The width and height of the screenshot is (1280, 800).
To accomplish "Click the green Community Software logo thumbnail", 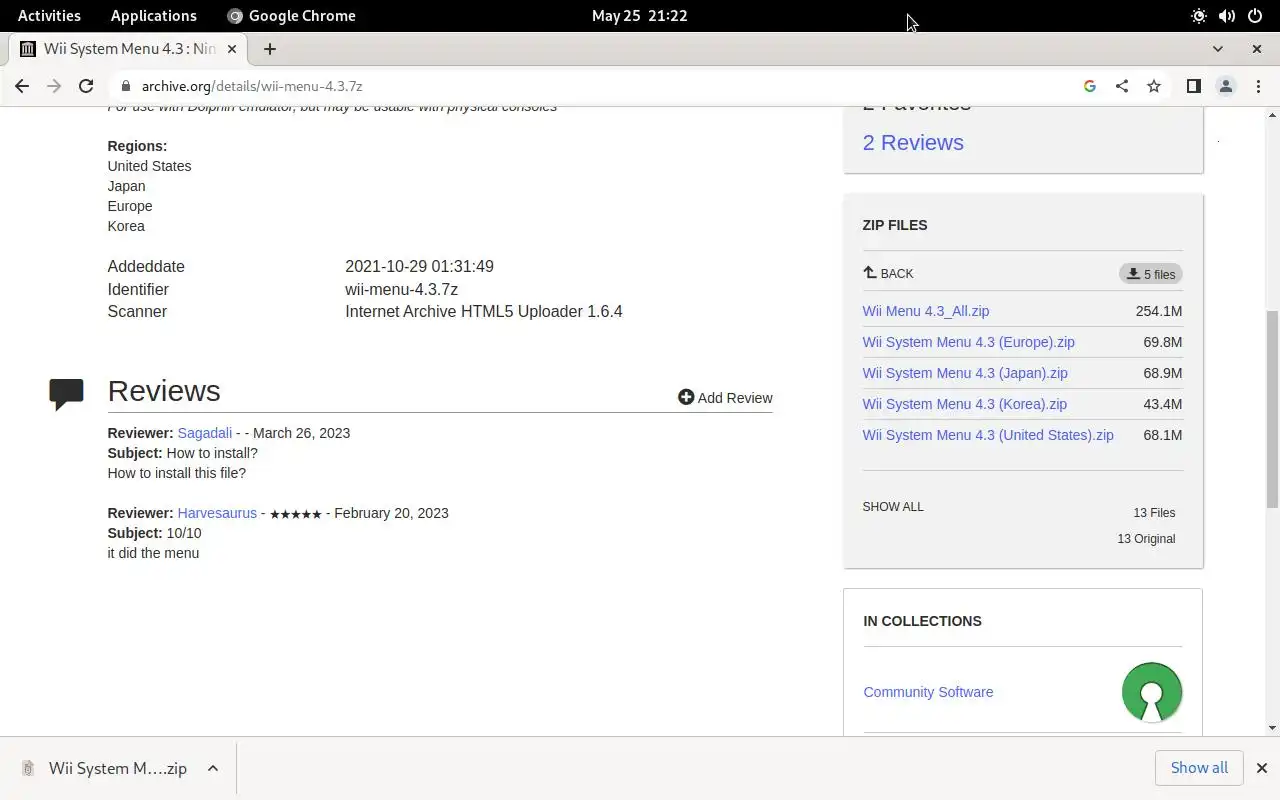I will 1152,692.
